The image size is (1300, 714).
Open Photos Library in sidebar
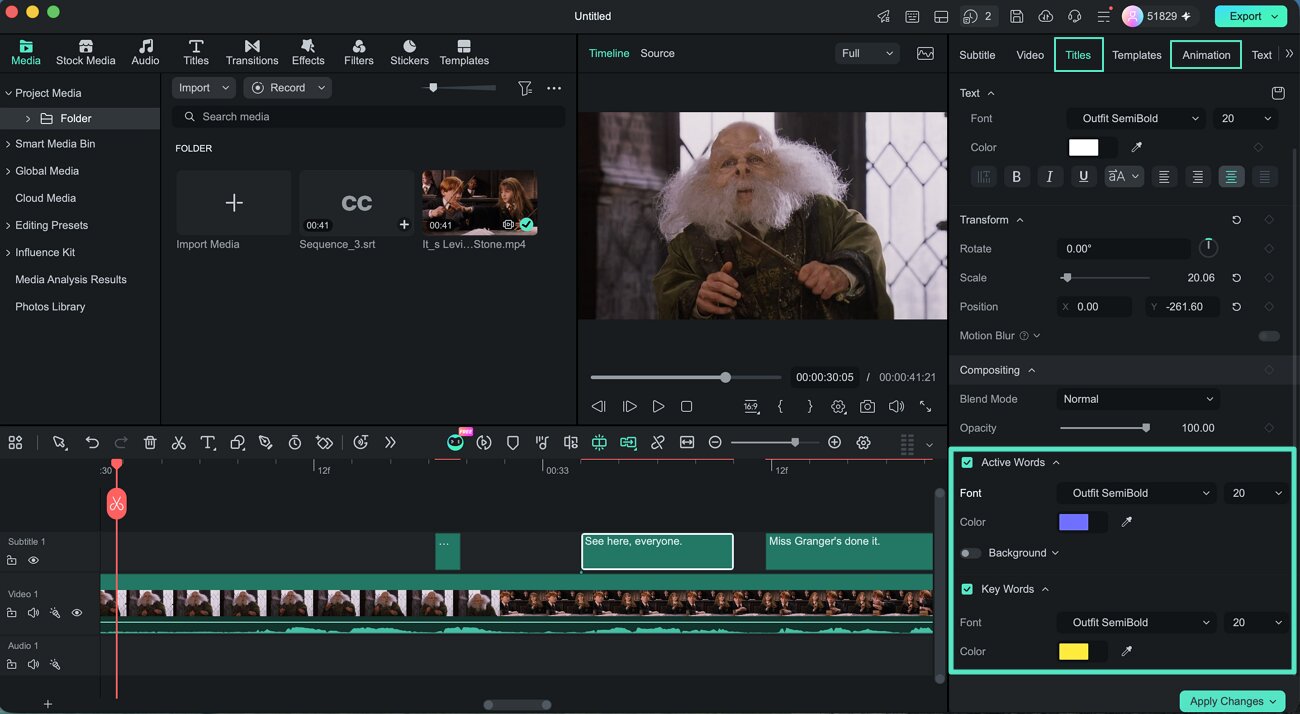(50, 307)
